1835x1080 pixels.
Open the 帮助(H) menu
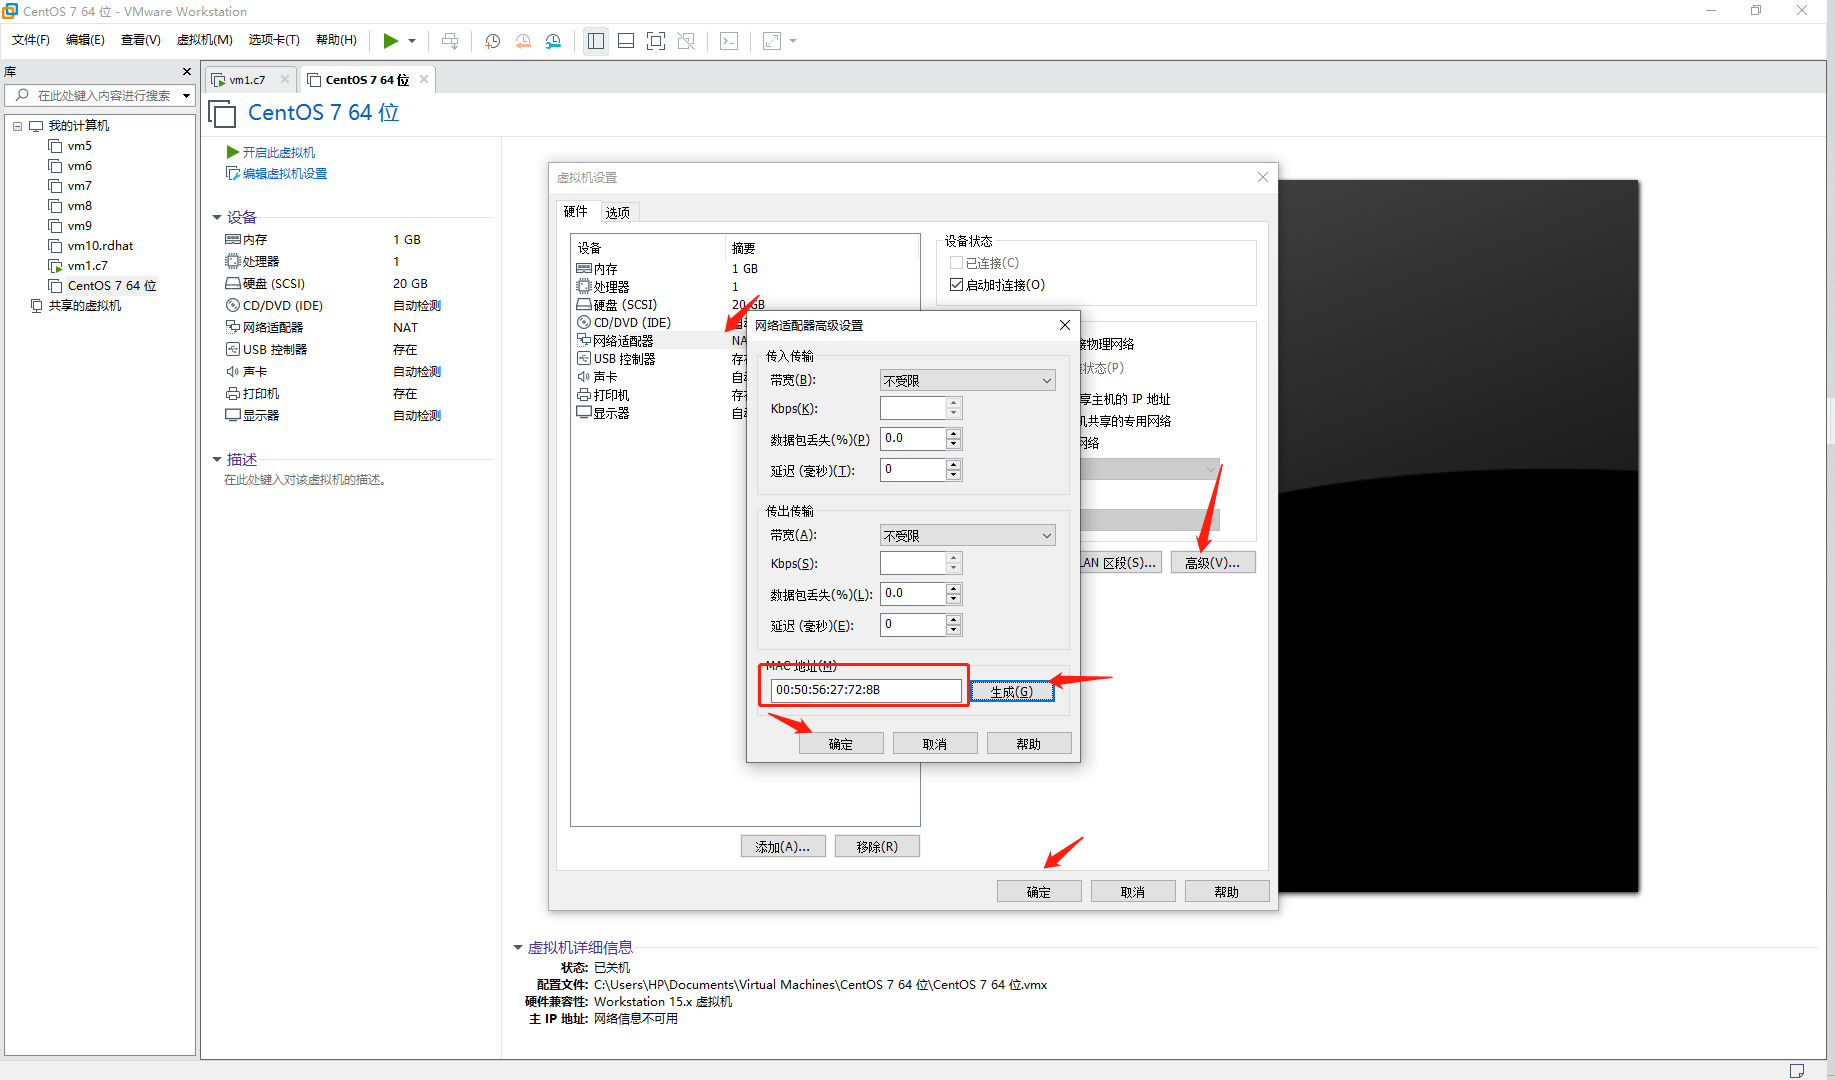click(336, 40)
